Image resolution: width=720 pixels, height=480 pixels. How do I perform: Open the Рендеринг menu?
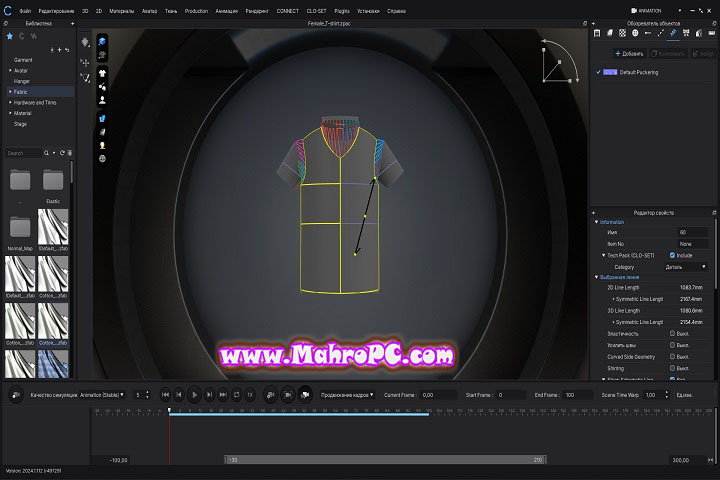click(257, 11)
